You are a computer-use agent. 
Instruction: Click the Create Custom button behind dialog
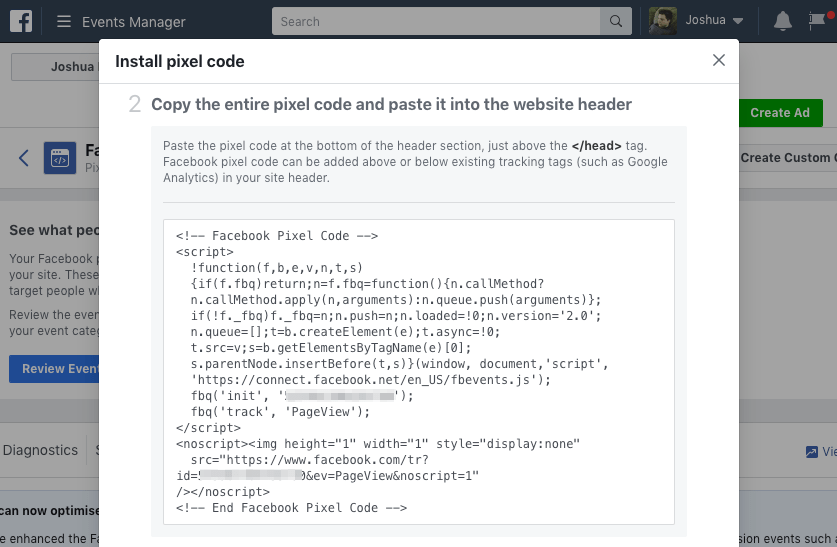(788, 158)
